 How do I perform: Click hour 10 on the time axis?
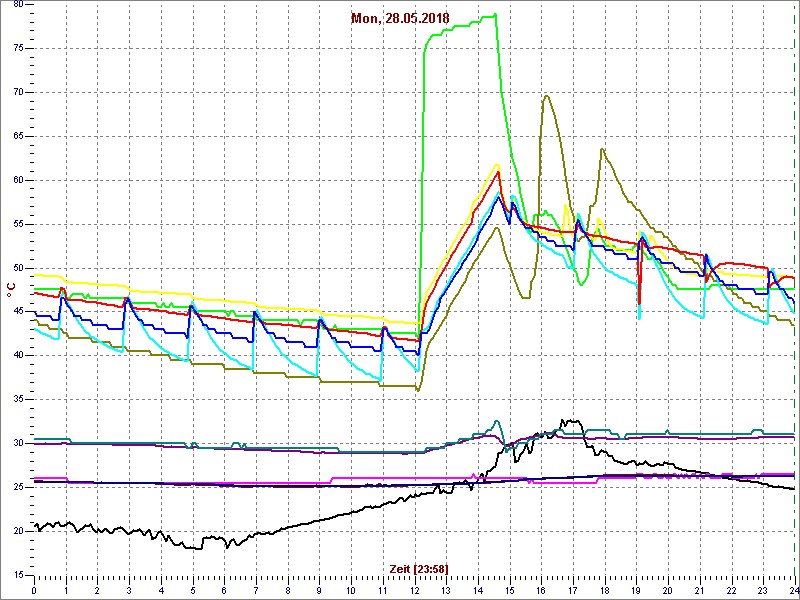351,590
